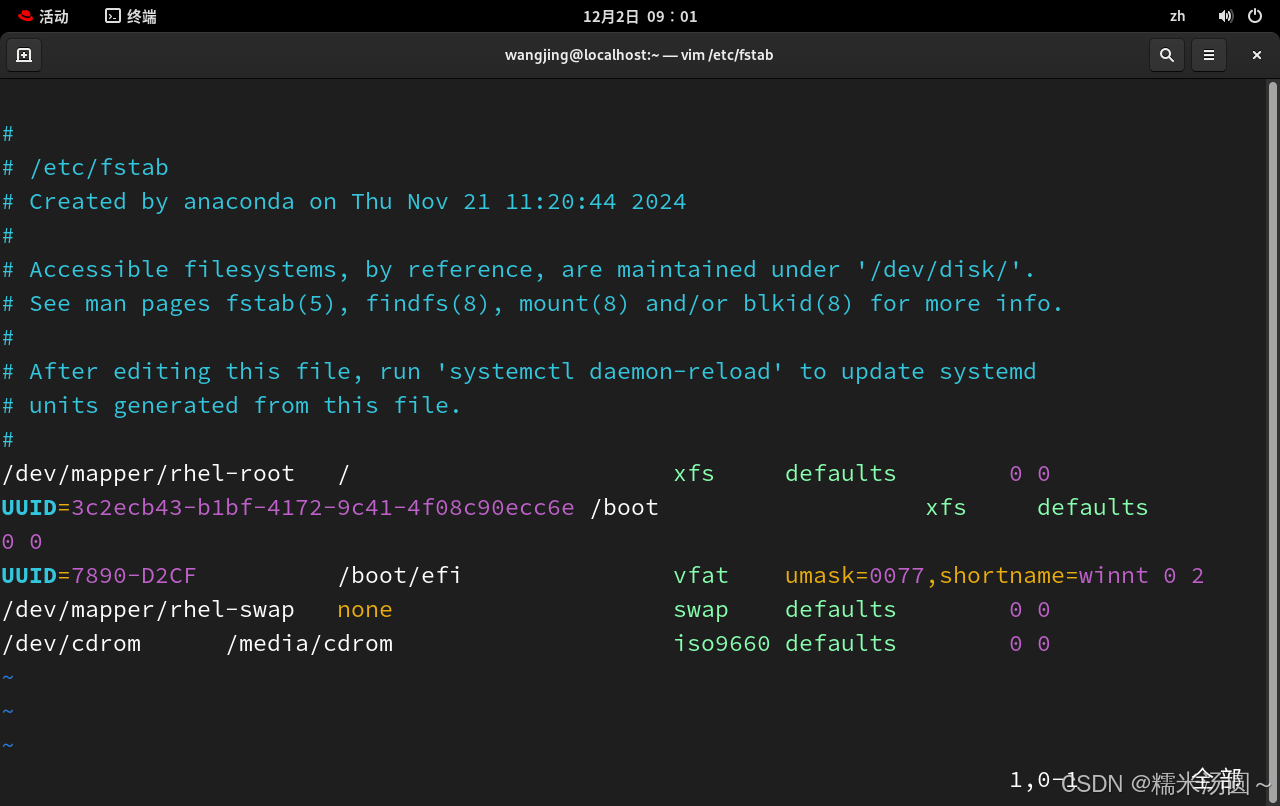Click xfs type on the rhel-root line
The image size is (1280, 806).
coord(694,473)
